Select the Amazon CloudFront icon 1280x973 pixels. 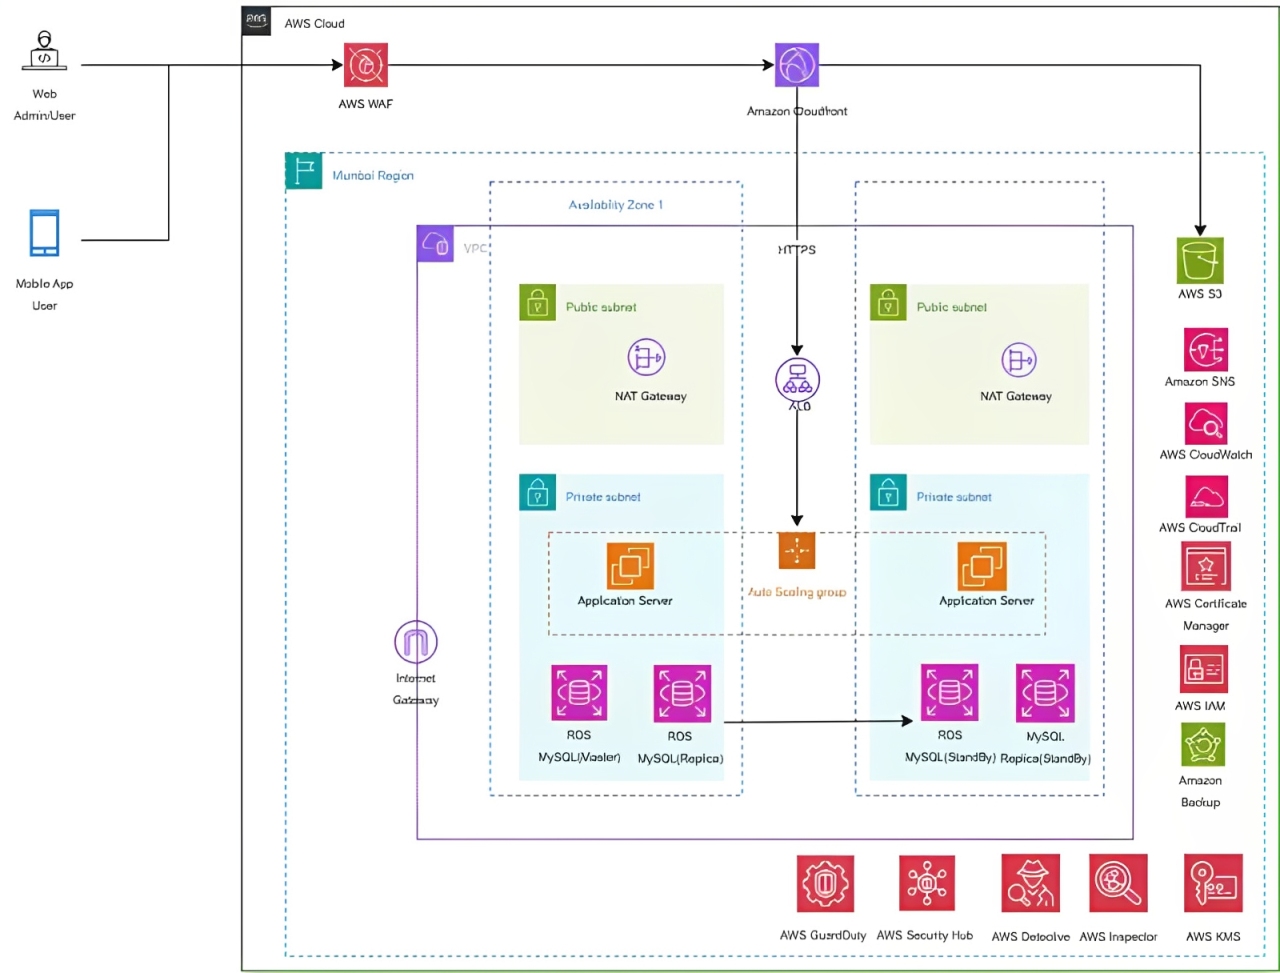[x=796, y=66]
